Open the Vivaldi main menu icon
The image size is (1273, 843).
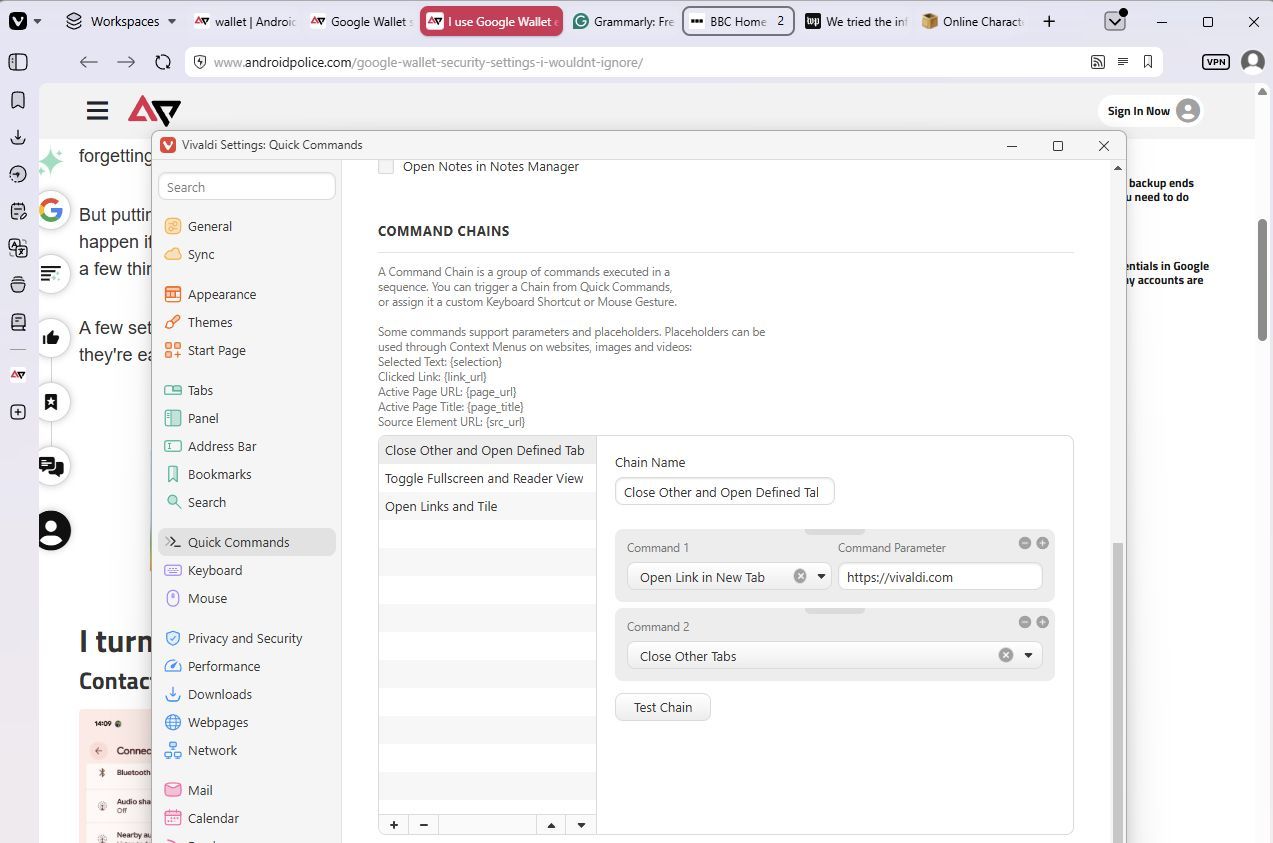(x=18, y=21)
